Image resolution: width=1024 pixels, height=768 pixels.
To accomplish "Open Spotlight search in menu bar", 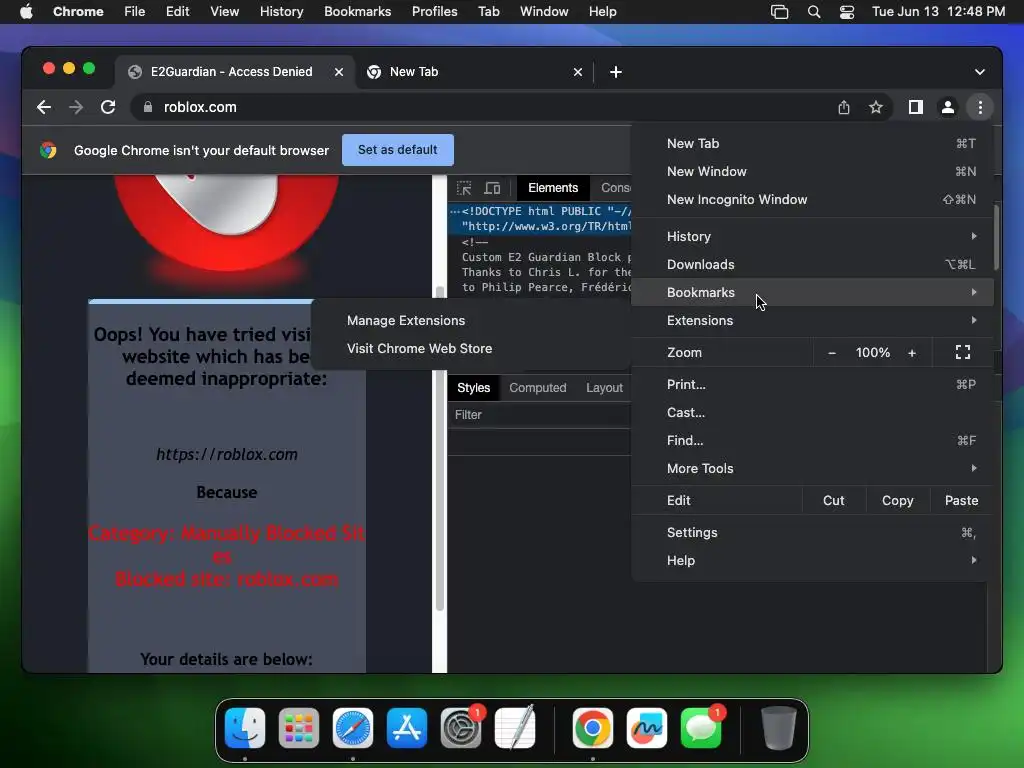I will click(x=814, y=12).
